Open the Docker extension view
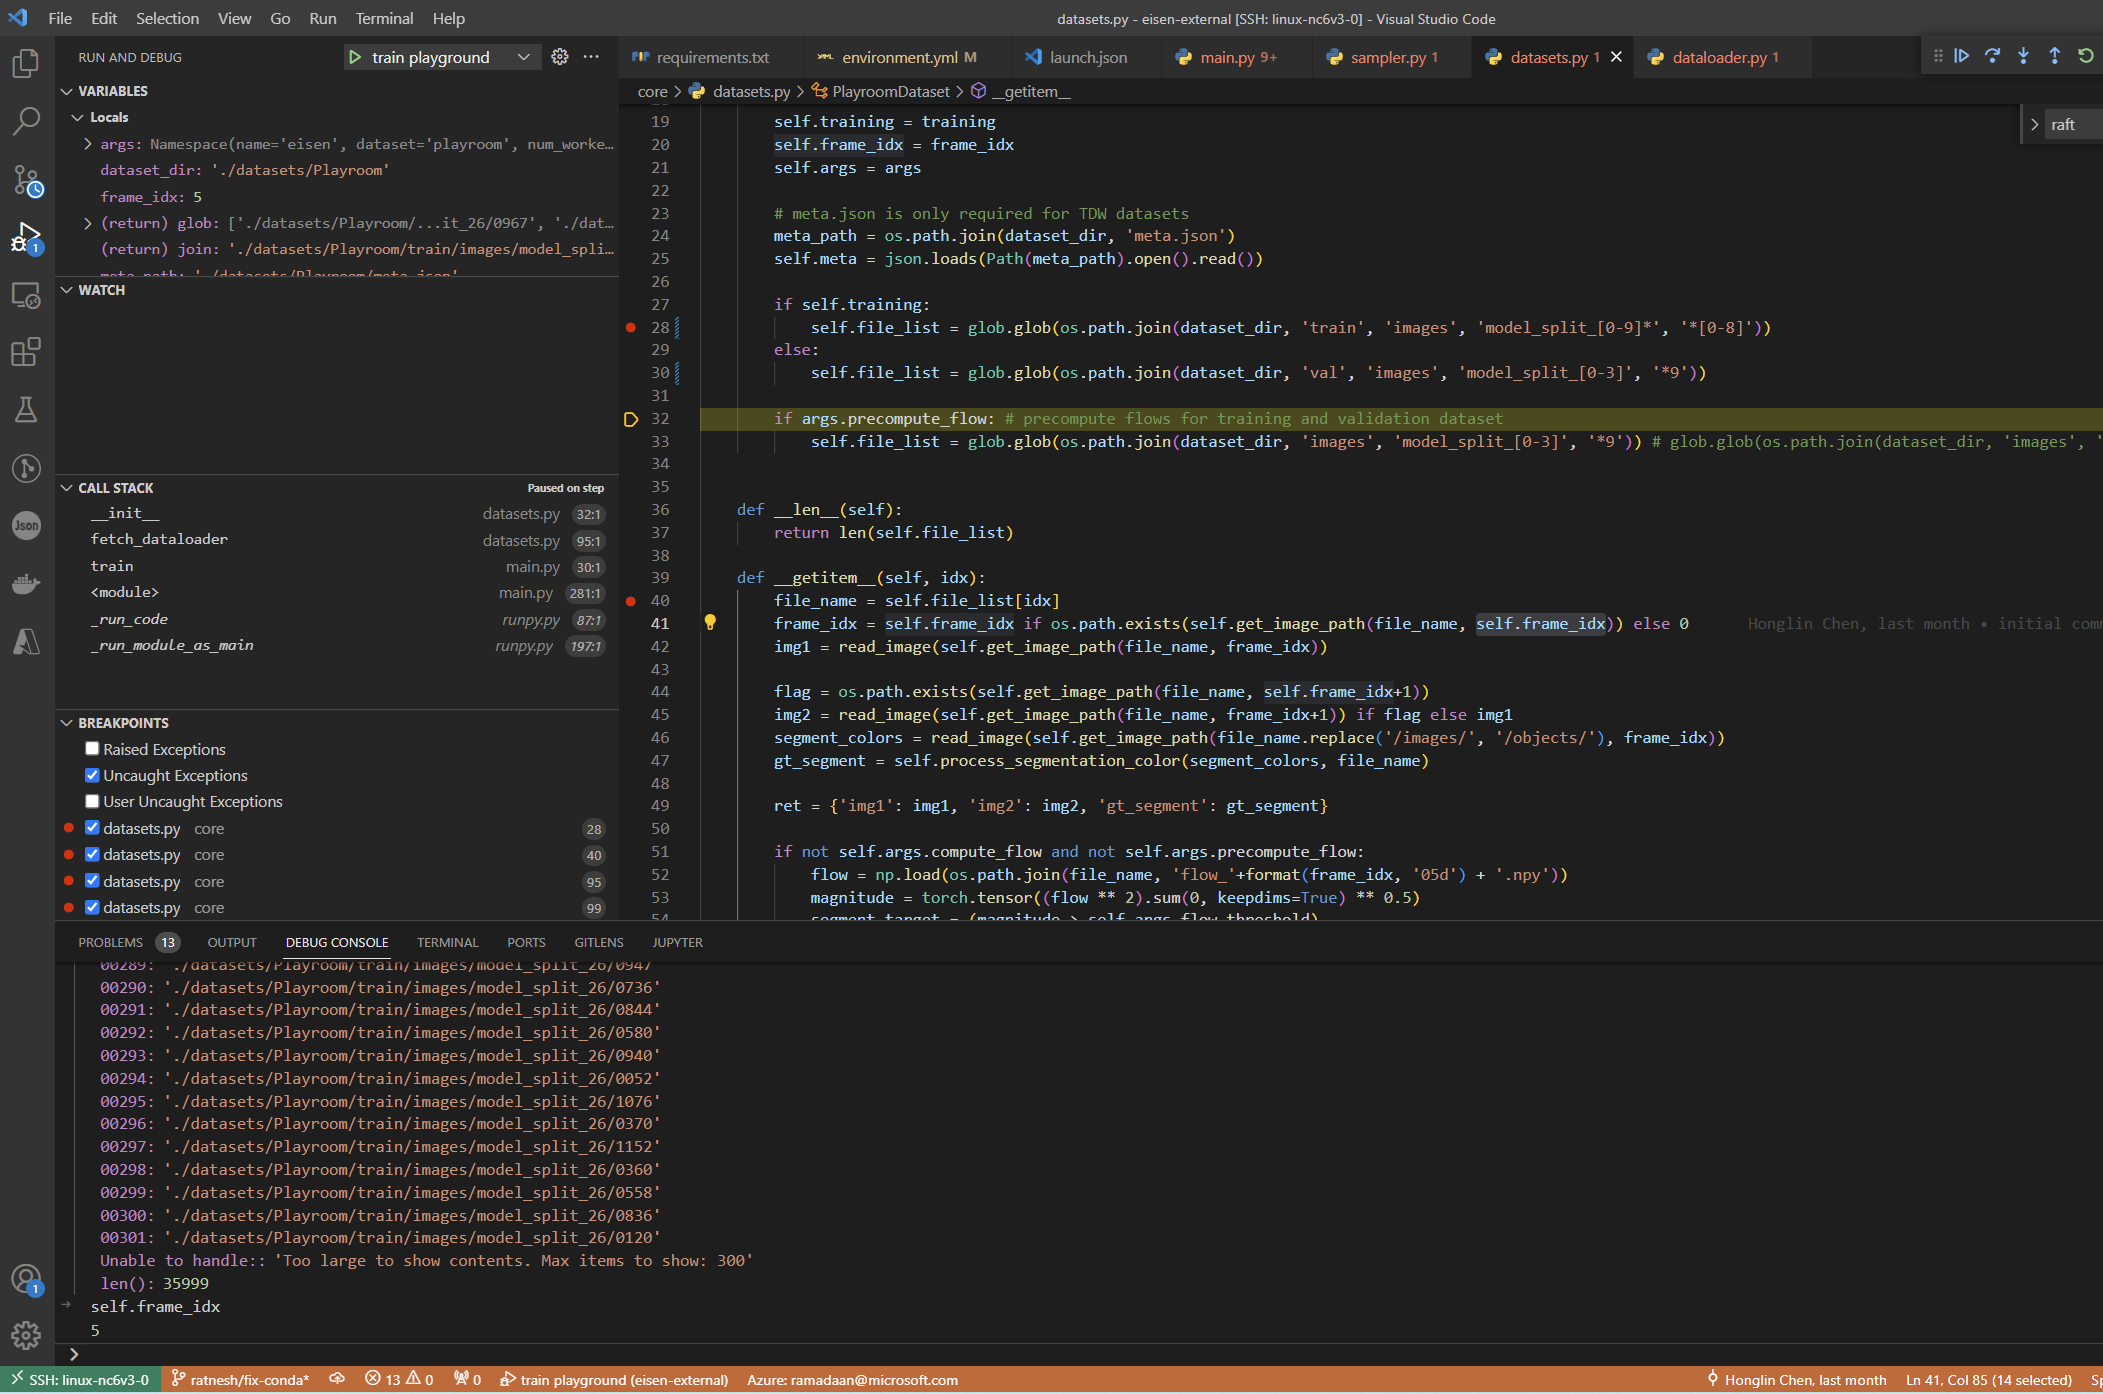The image size is (2103, 1394). (26, 583)
